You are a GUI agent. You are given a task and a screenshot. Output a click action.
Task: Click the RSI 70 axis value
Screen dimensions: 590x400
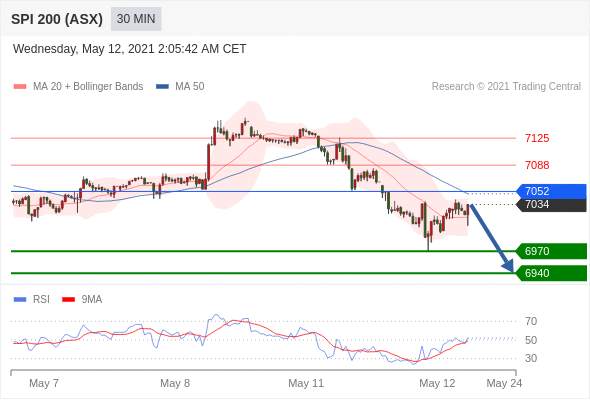pos(531,321)
